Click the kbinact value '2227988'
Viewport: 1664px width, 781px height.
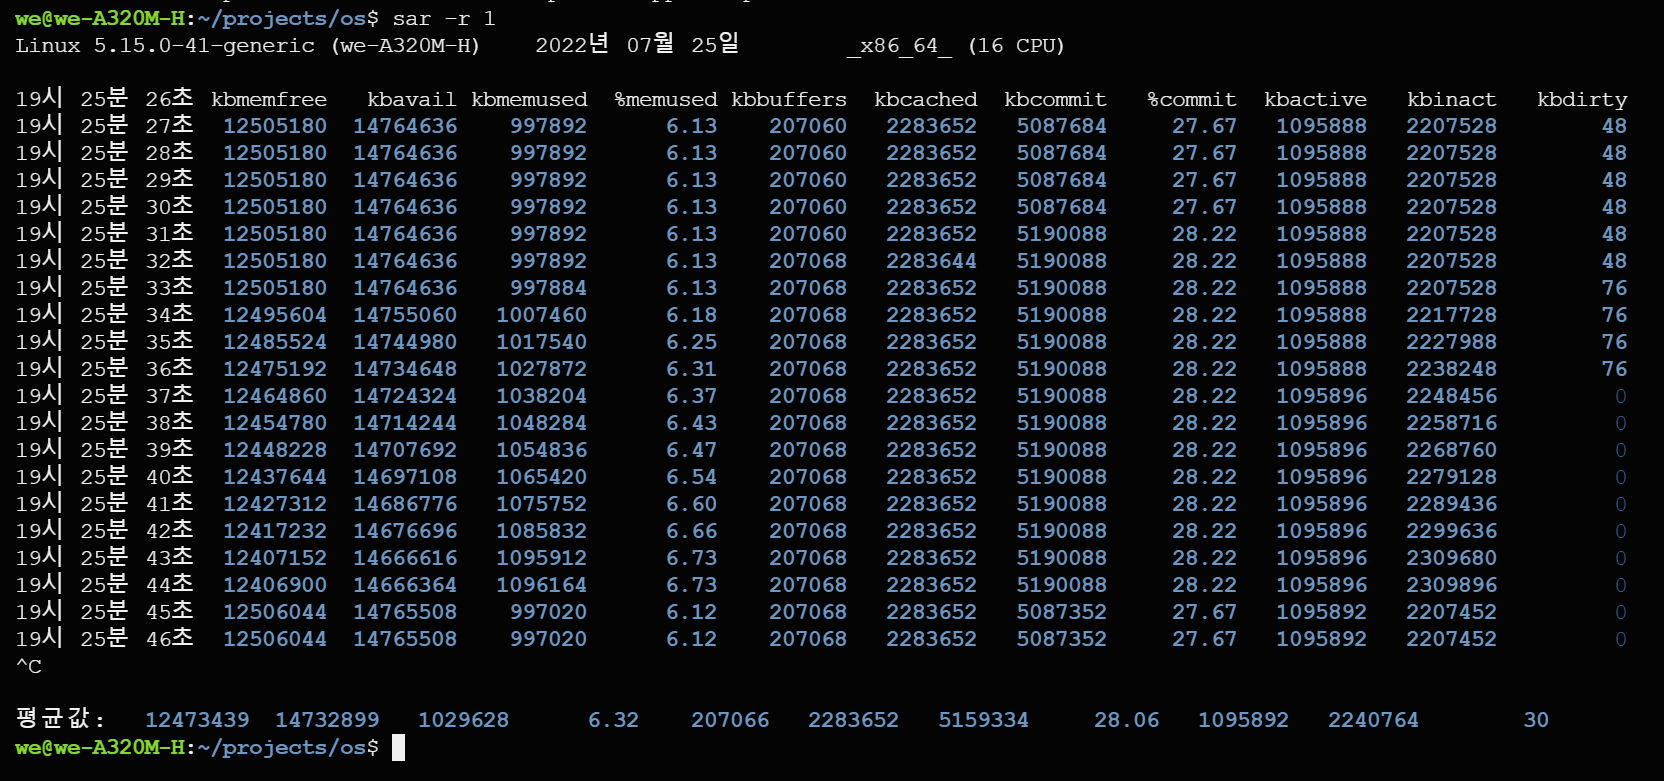(x=1452, y=343)
